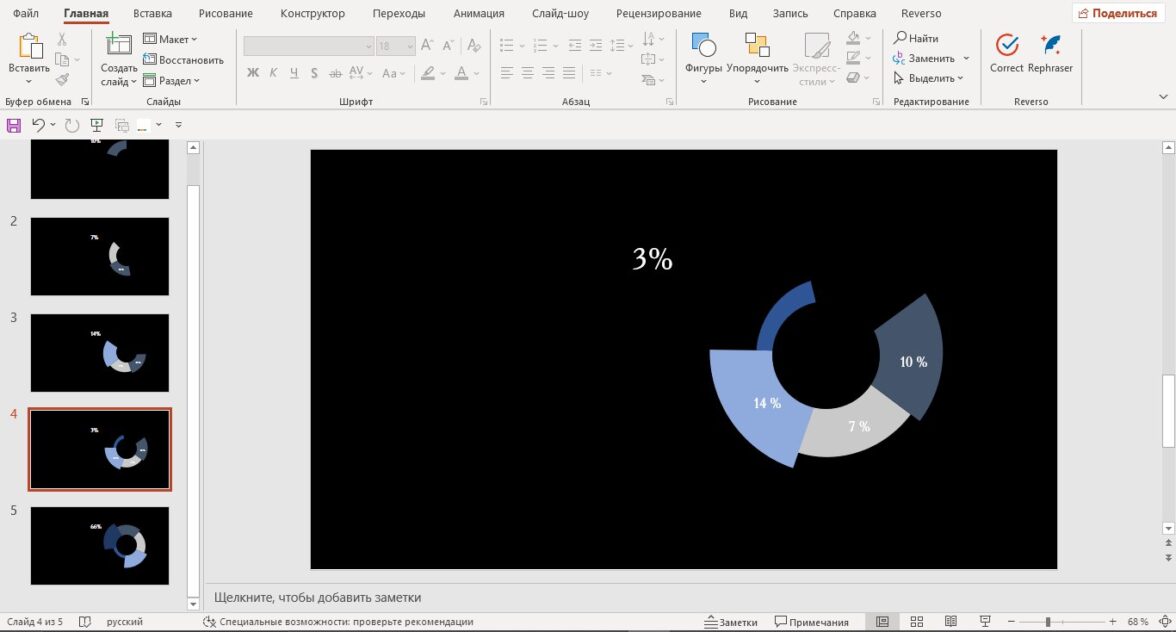Toggle normal view in status bar
This screenshot has width=1176, height=632.
point(882,622)
